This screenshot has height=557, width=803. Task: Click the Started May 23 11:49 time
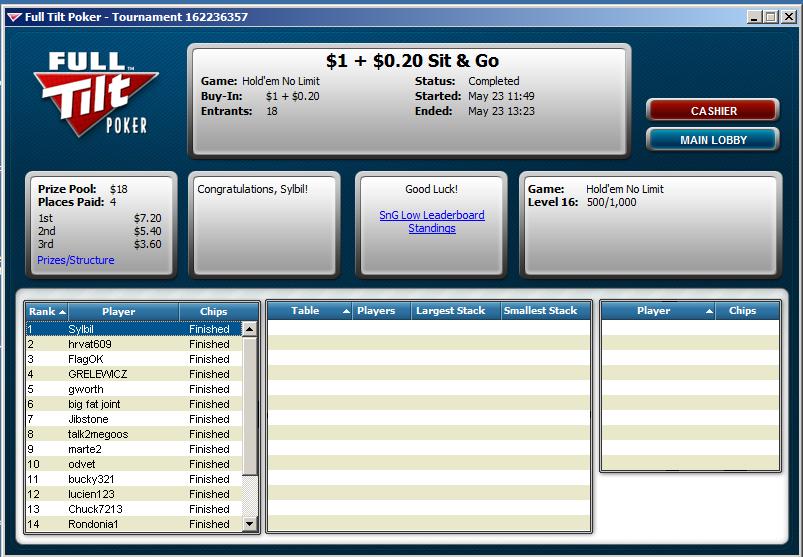[x=501, y=96]
